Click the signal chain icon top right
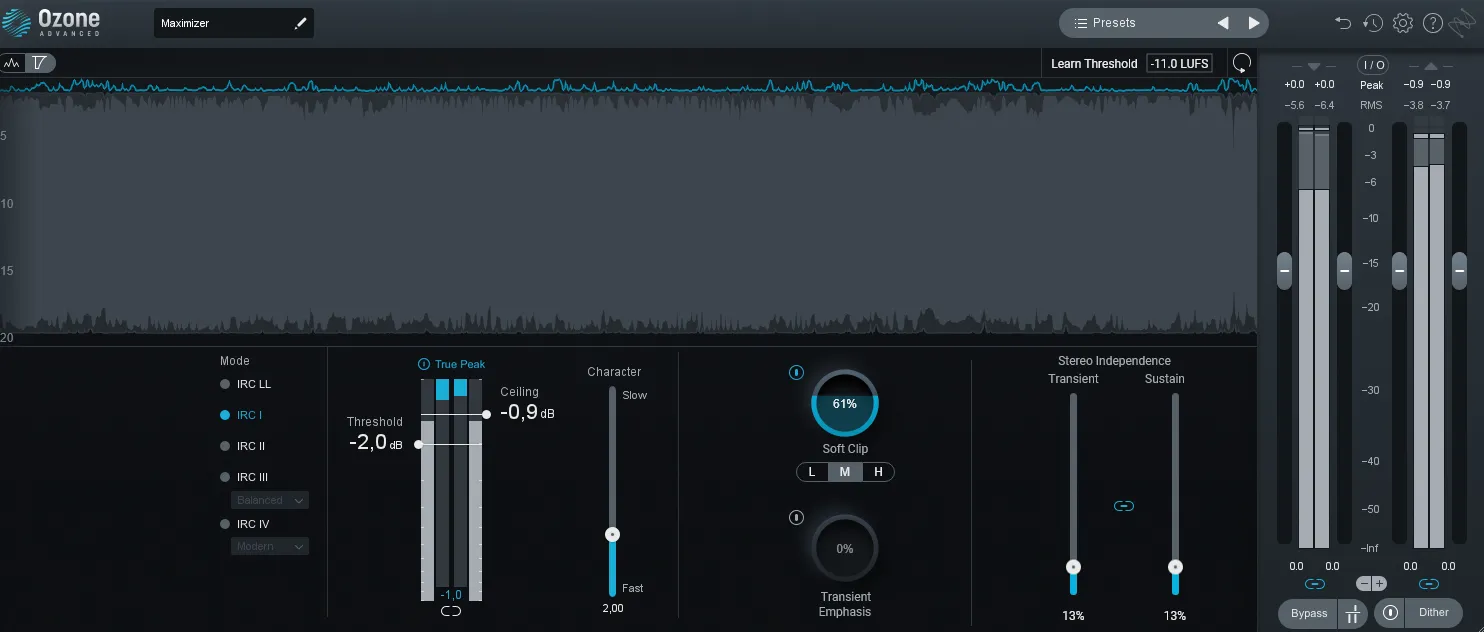The width and height of the screenshot is (1484, 632). (1461, 22)
